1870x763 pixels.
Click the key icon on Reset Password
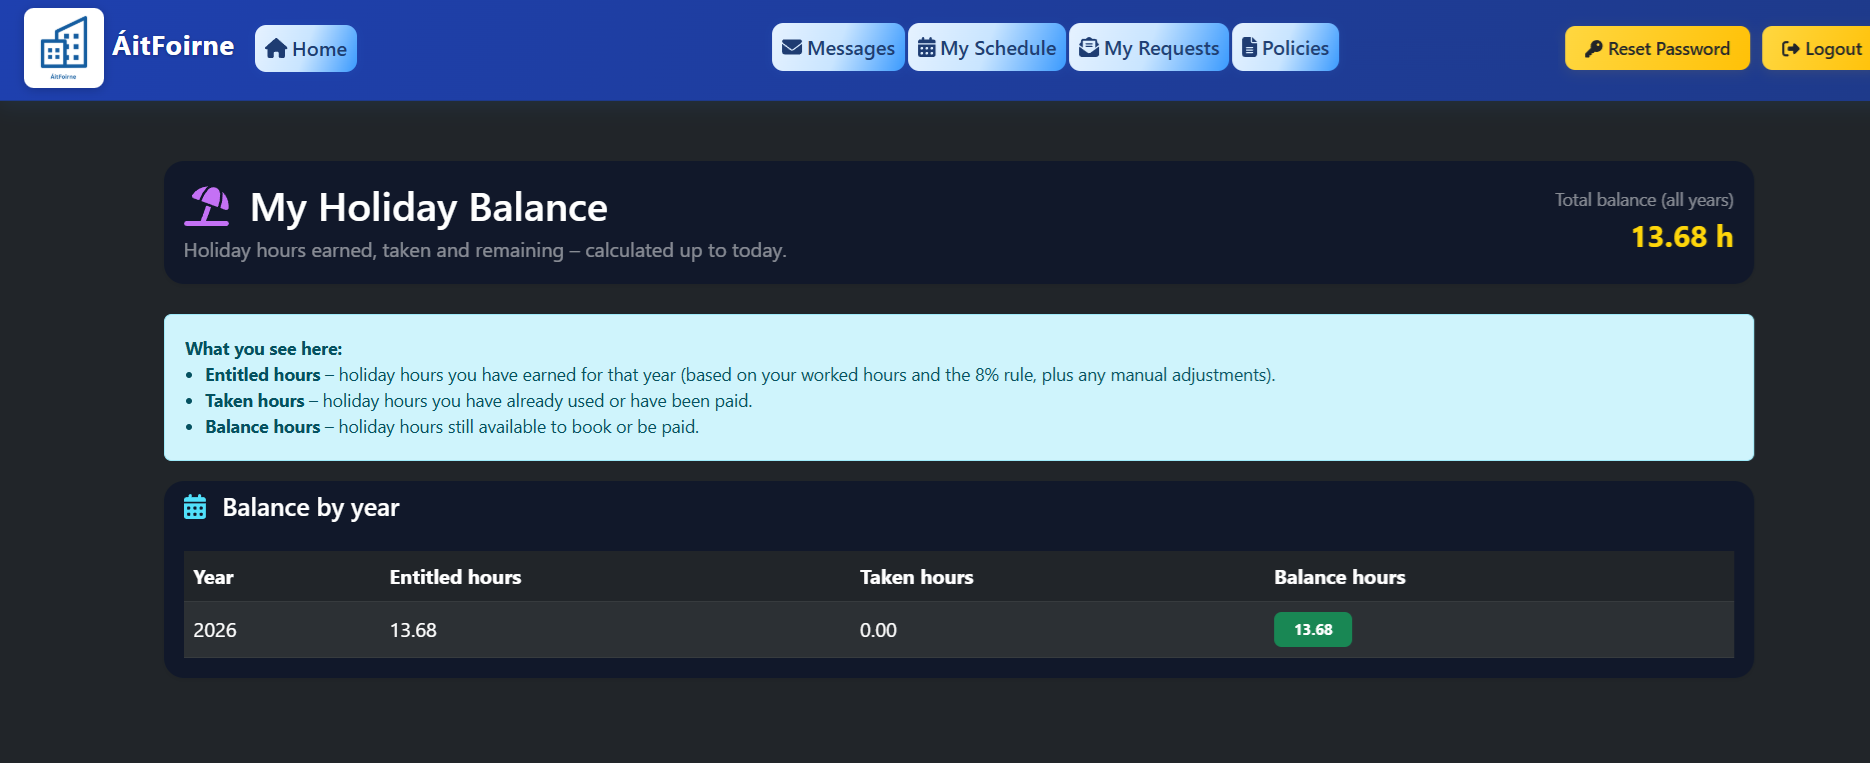coord(1593,49)
